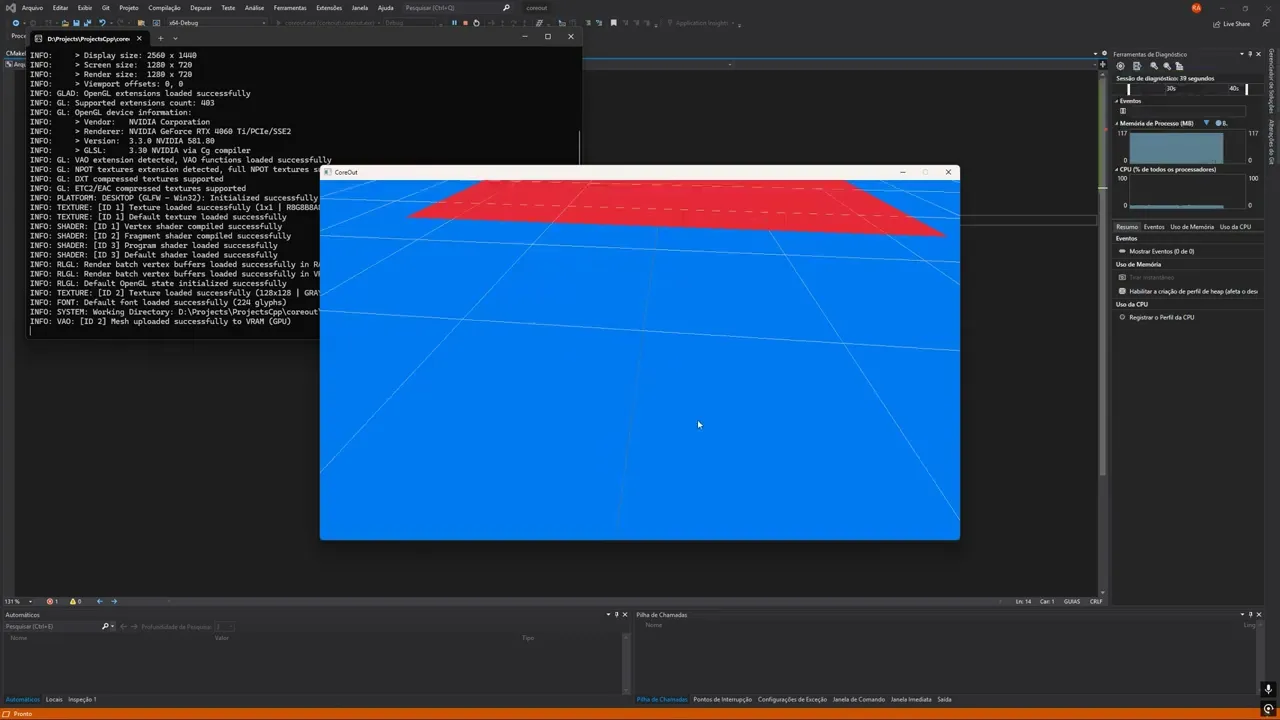Image resolution: width=1280 pixels, height=720 pixels.
Task: Click the feedback icon next to Live Share
Action: [x=1266, y=24]
